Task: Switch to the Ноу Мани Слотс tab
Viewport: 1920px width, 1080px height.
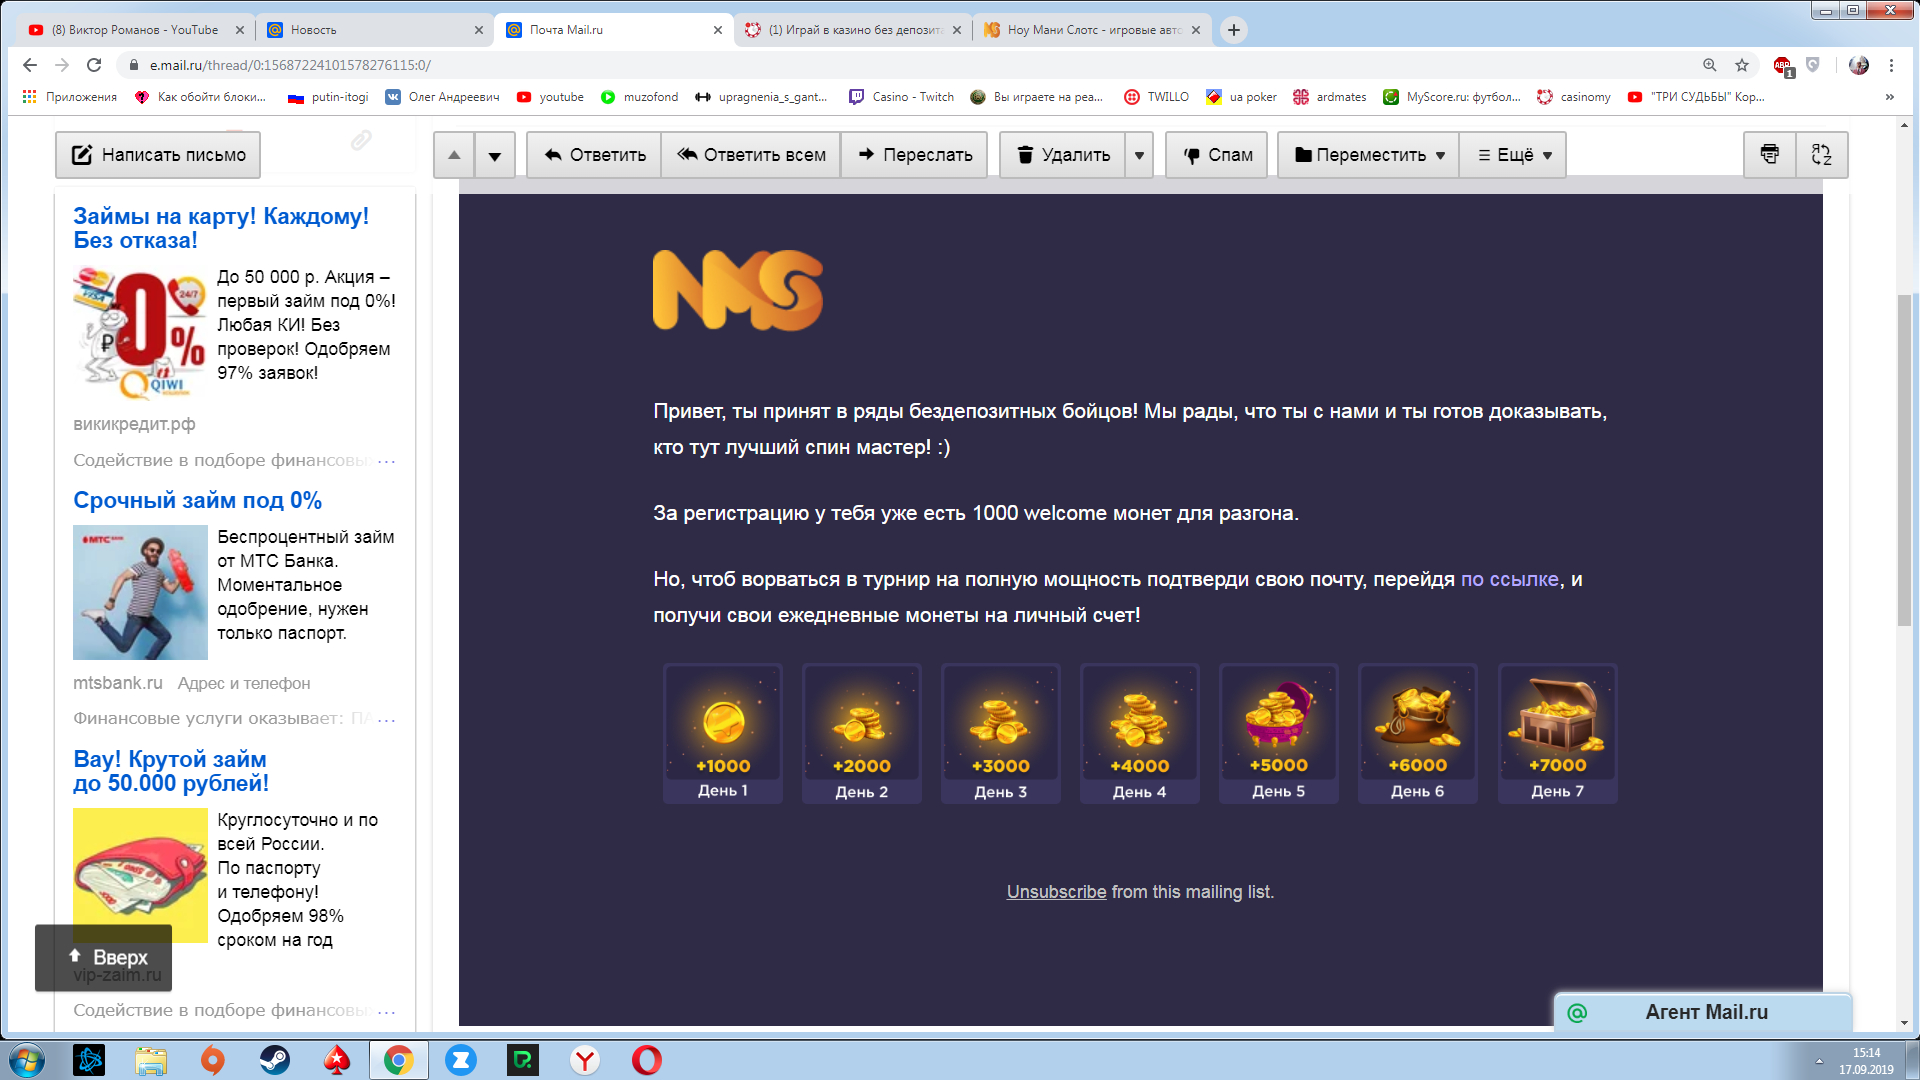Action: click(x=1093, y=30)
